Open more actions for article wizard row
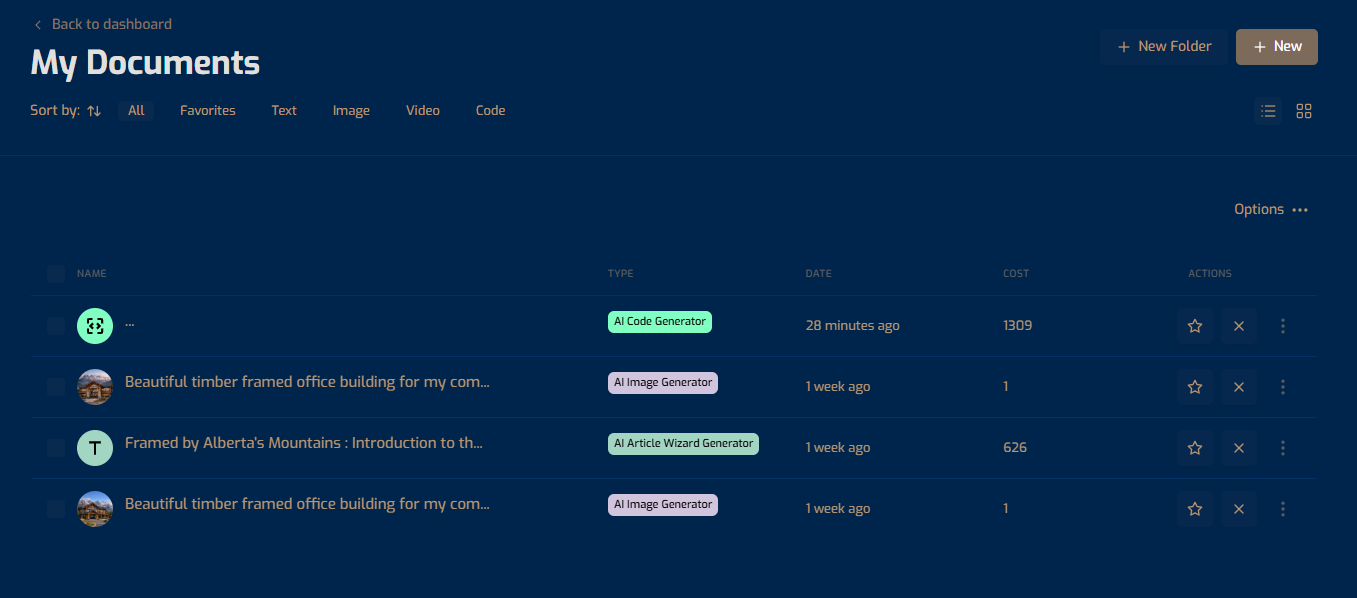Viewport: 1357px width, 598px height. coord(1283,448)
